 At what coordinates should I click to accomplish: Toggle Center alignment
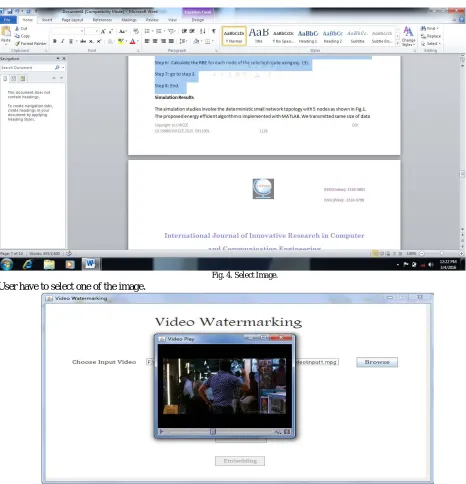[155, 41]
